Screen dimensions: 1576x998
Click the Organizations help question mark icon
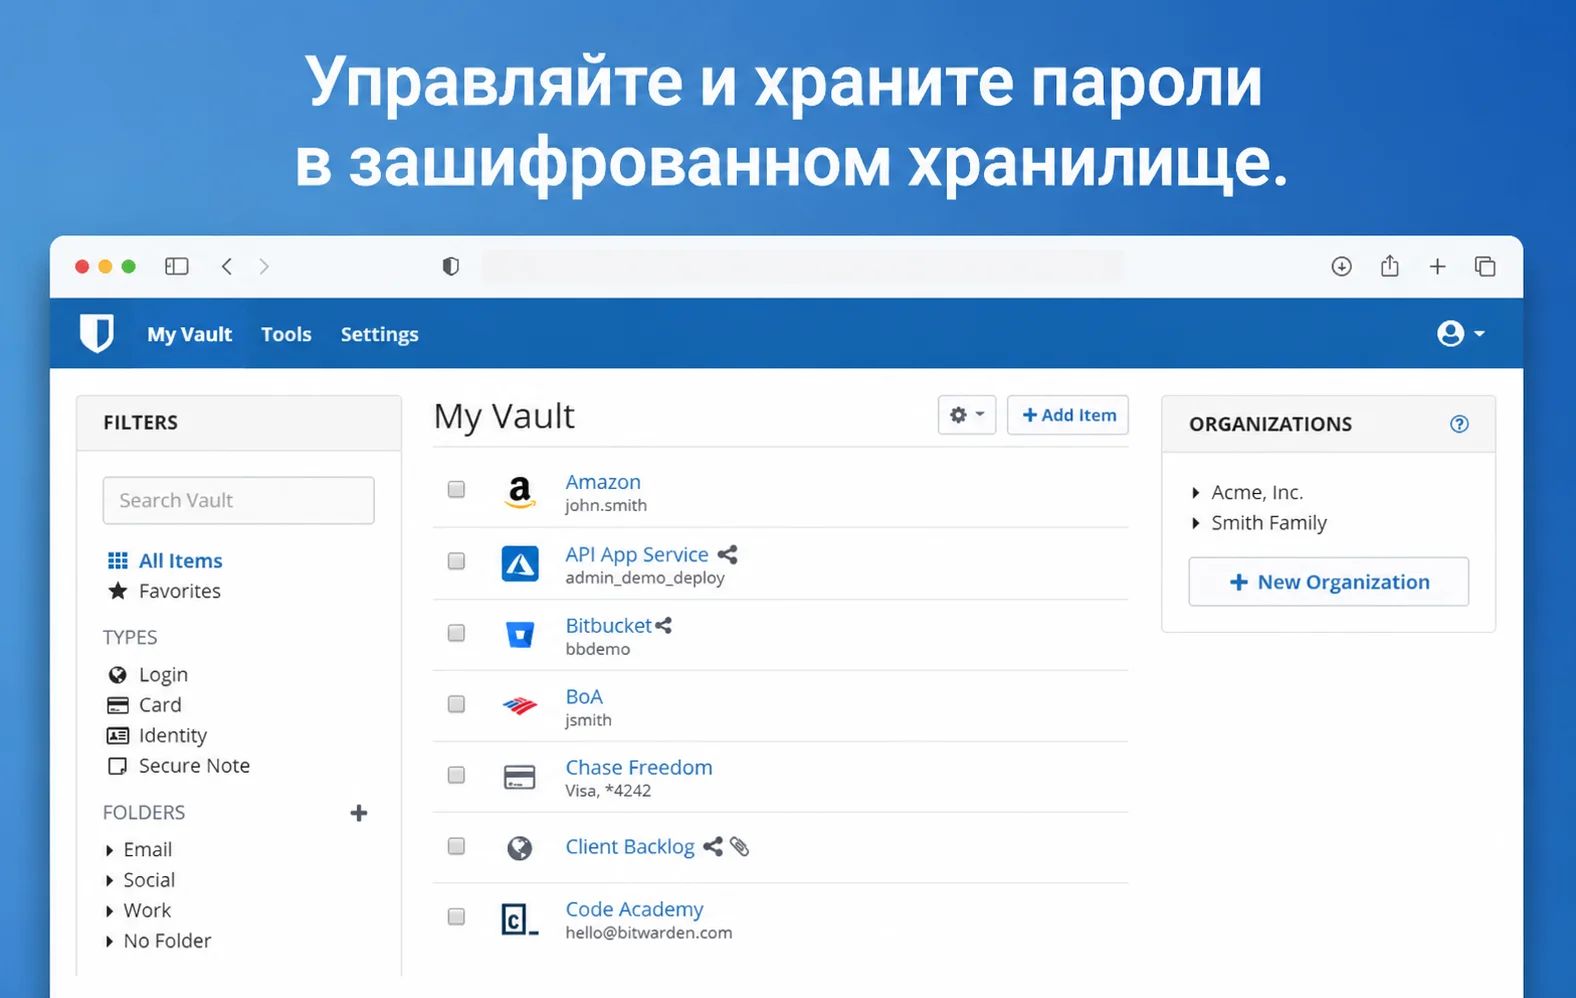tap(1460, 424)
